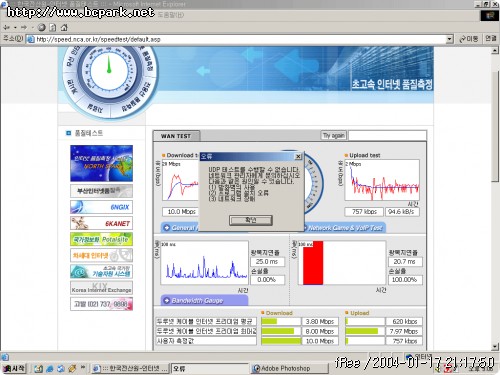
Task: Open Network Game & VoIP Test tab
Action: [345, 228]
